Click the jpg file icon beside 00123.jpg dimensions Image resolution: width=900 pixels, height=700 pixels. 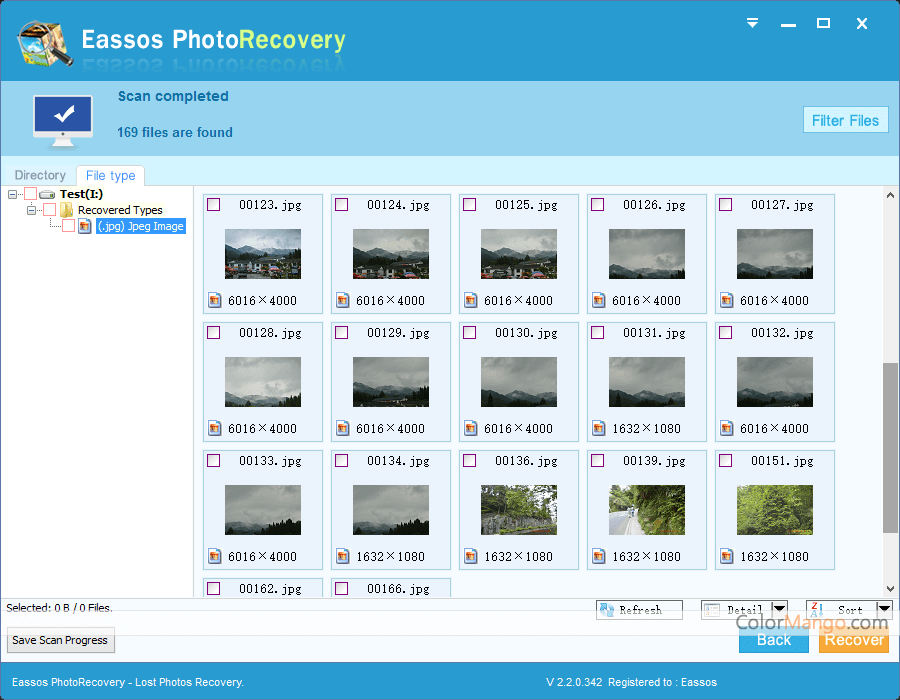click(x=214, y=300)
